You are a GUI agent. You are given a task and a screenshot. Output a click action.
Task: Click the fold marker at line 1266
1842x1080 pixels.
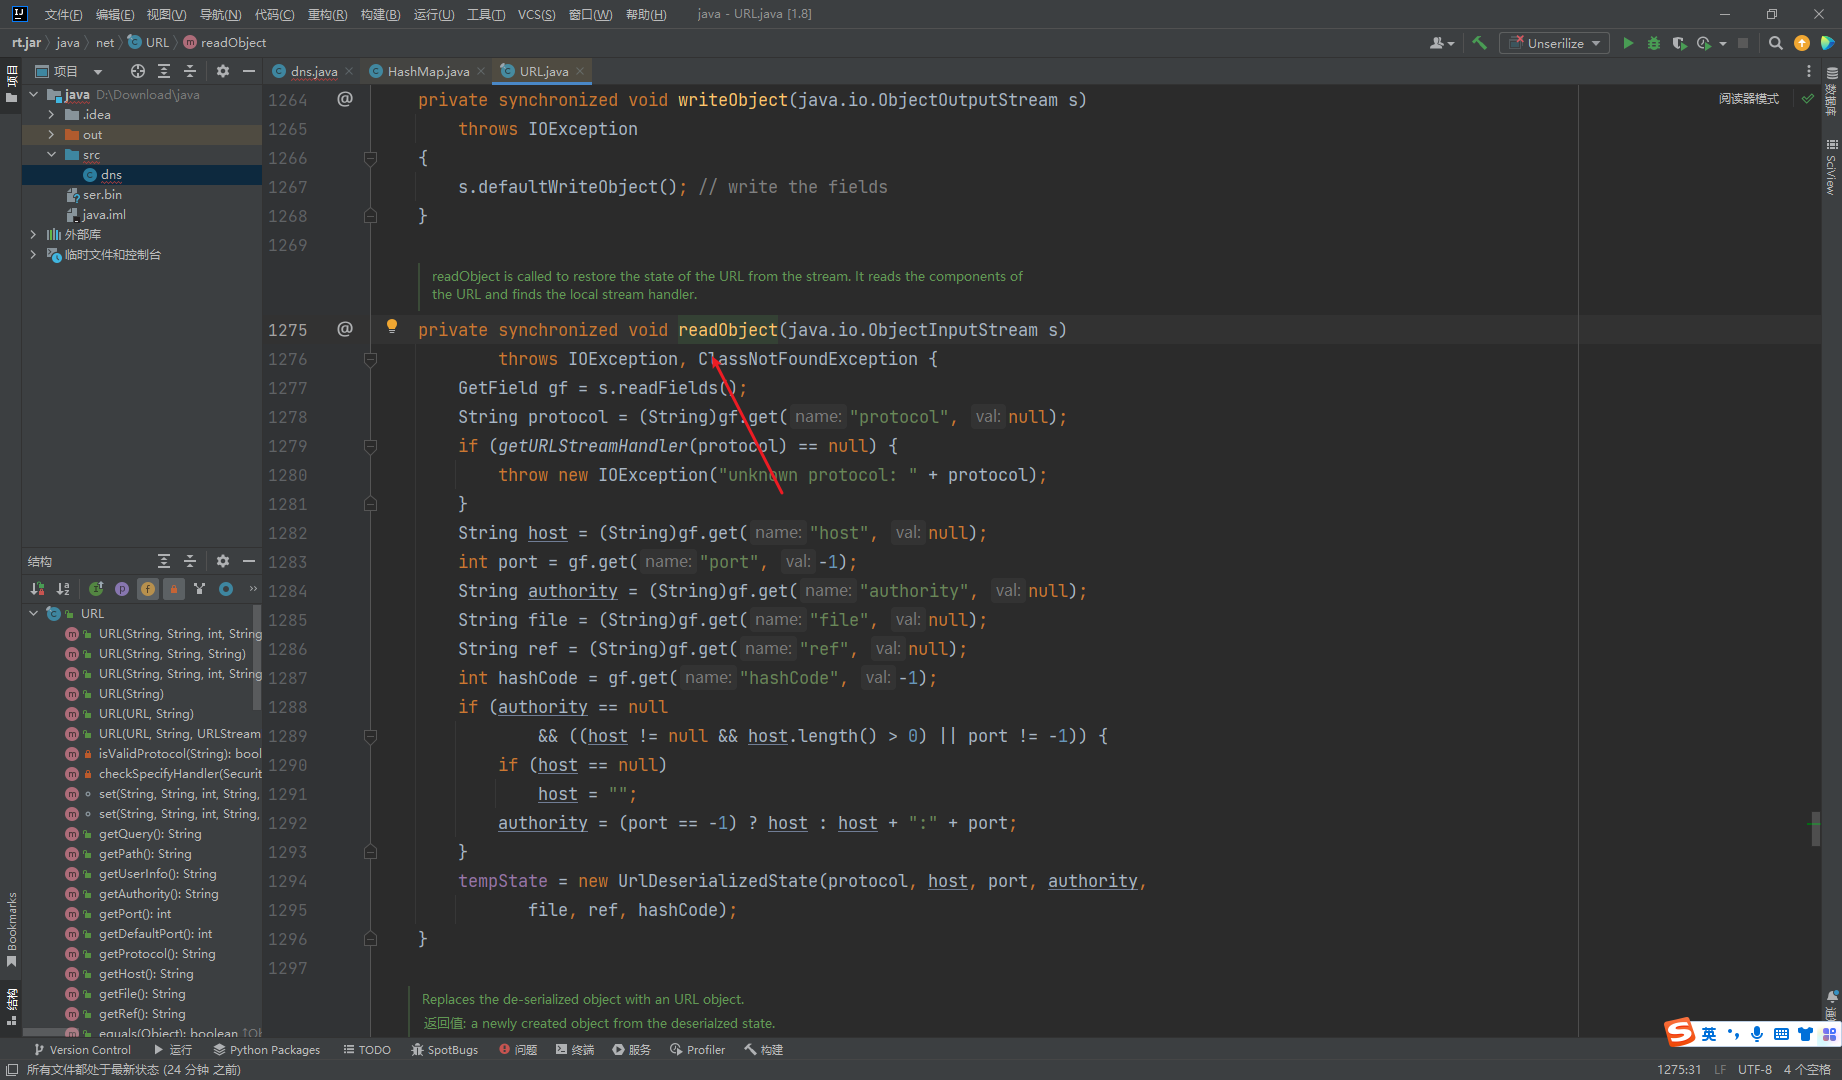[370, 158]
